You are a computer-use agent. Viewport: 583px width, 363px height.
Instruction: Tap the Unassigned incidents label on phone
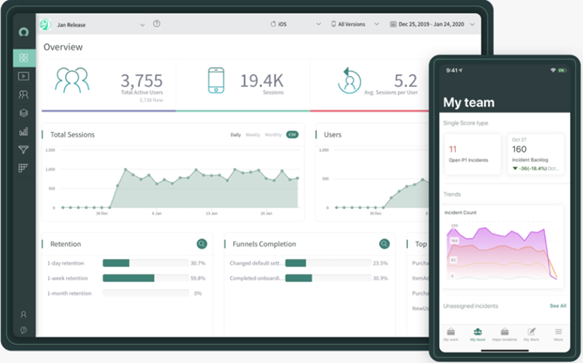click(471, 306)
